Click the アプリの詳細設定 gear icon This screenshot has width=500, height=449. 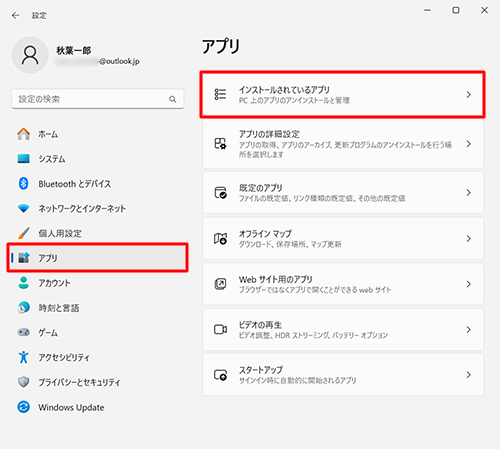tap(220, 144)
